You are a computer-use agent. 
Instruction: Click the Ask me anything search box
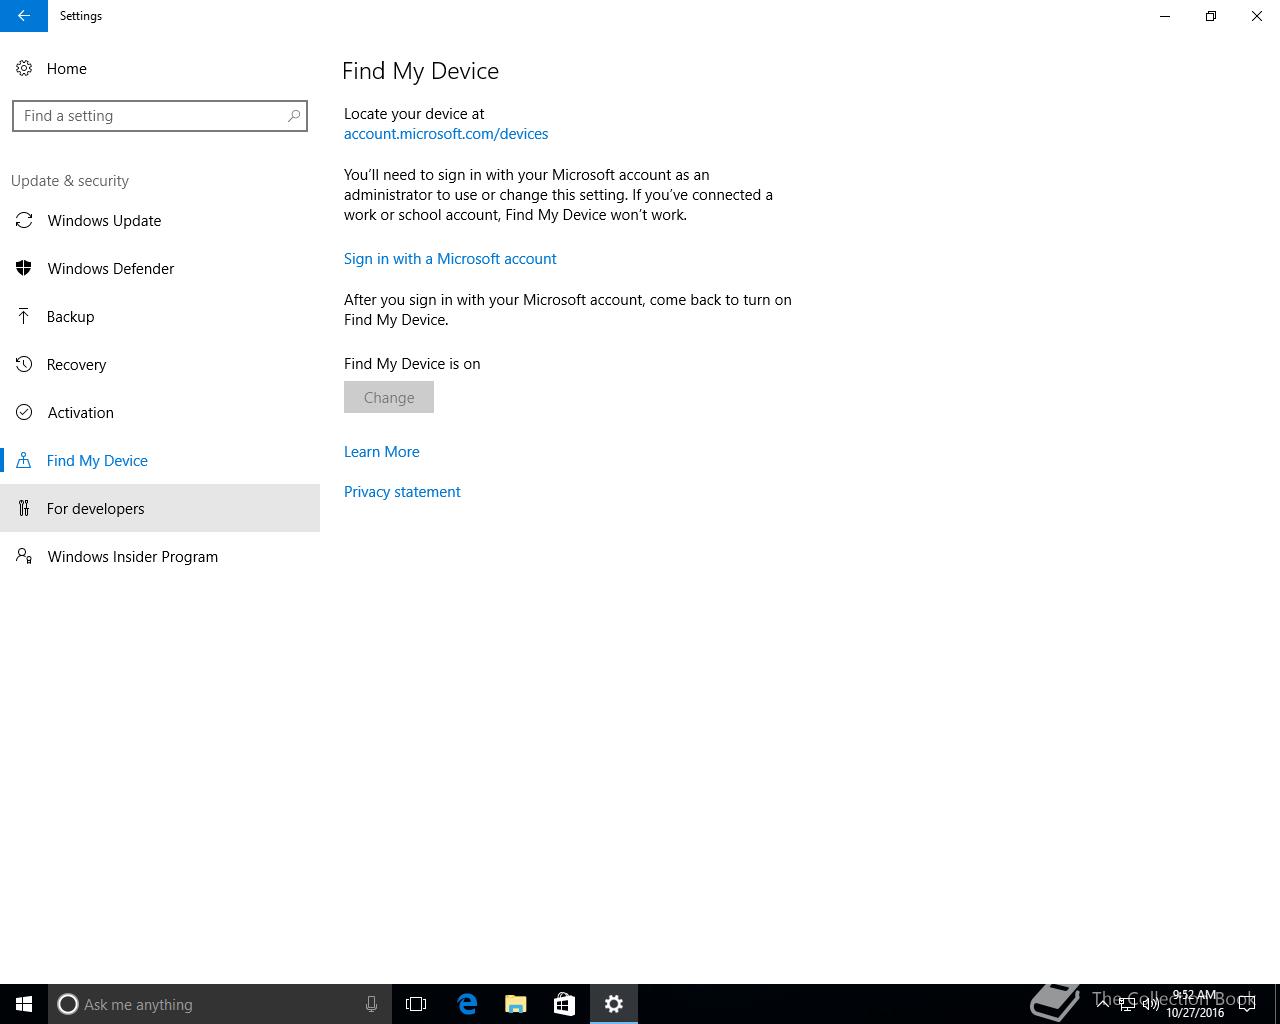pyautogui.click(x=219, y=1004)
